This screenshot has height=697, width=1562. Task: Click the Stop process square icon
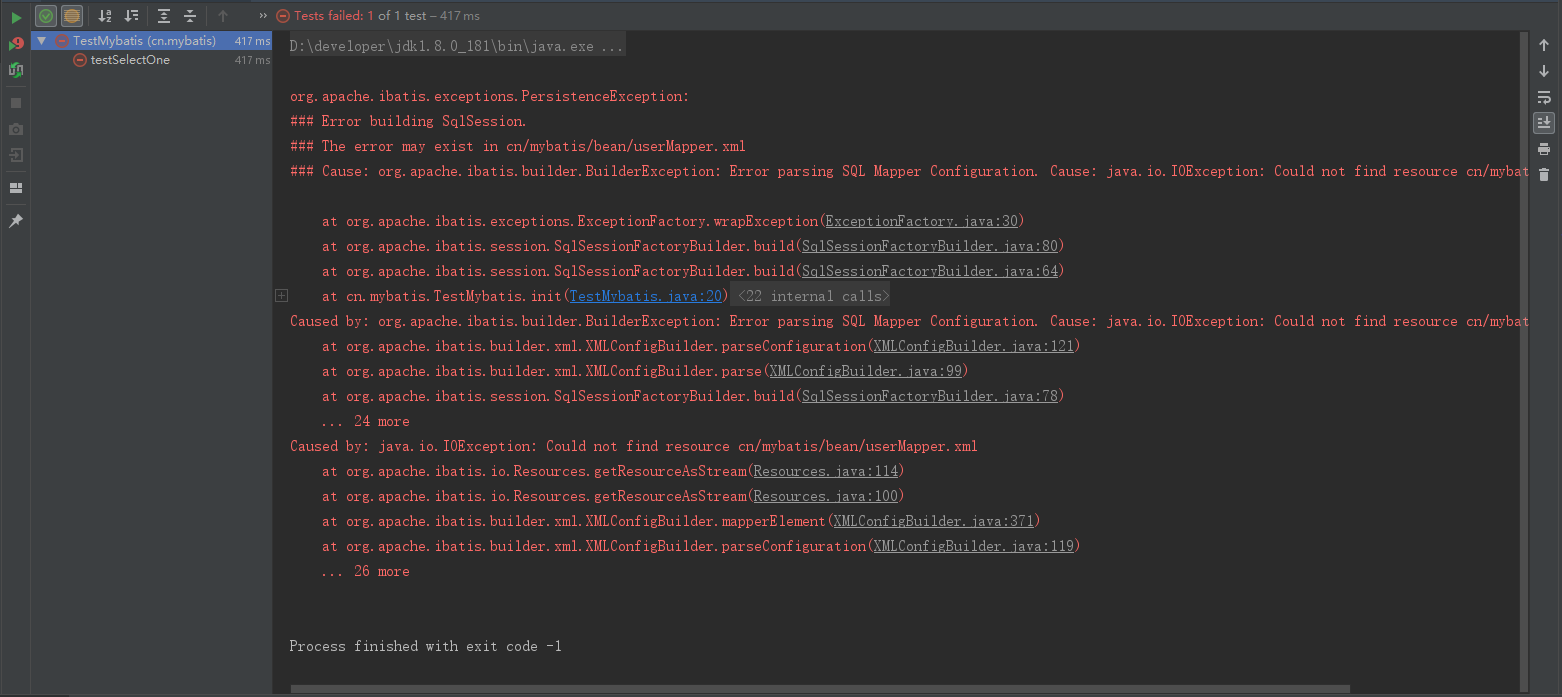pos(16,103)
